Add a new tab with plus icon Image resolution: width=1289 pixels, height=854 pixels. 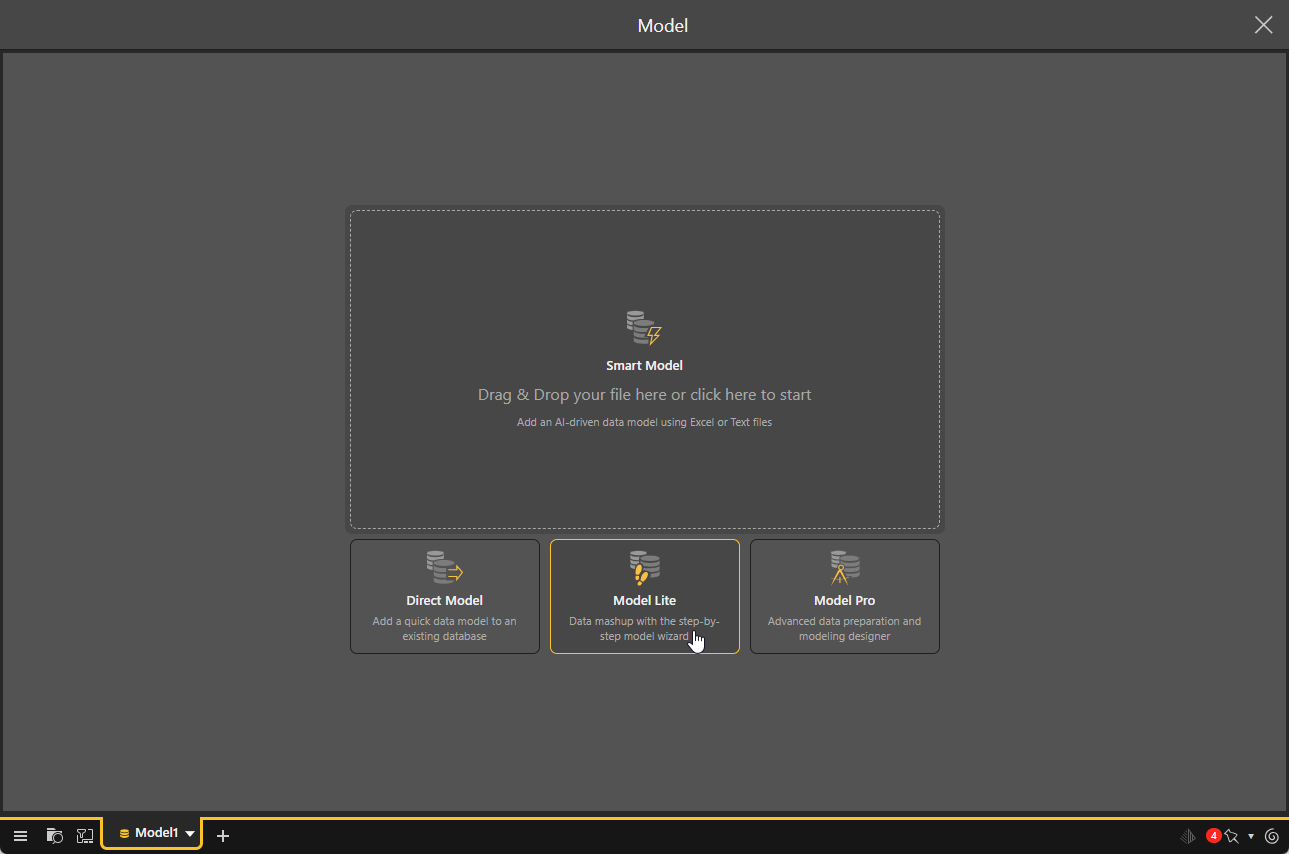click(223, 836)
